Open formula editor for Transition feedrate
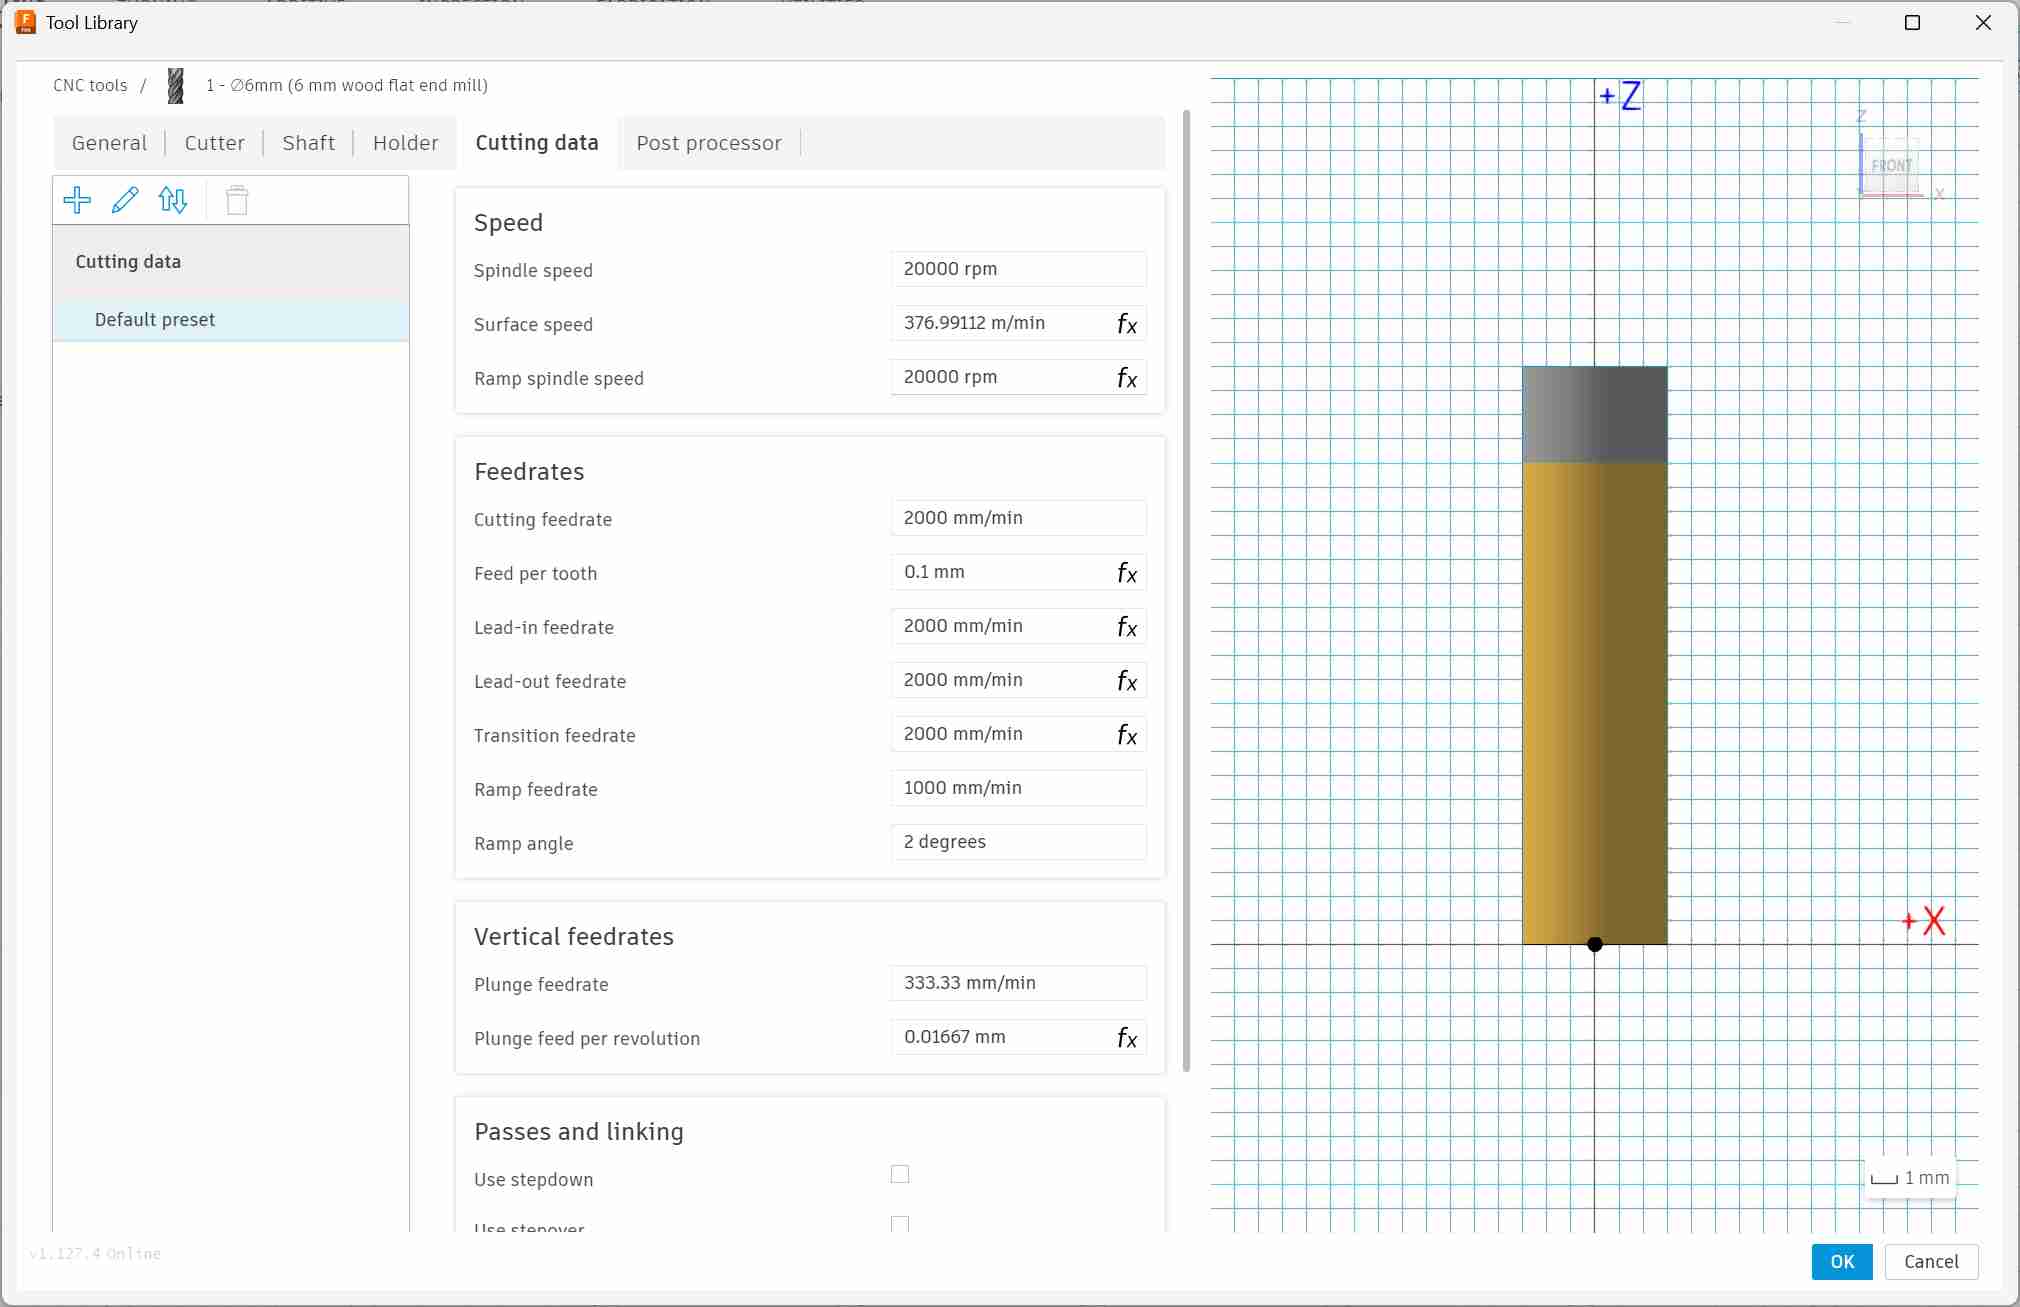Image resolution: width=2020 pixels, height=1307 pixels. point(1126,735)
